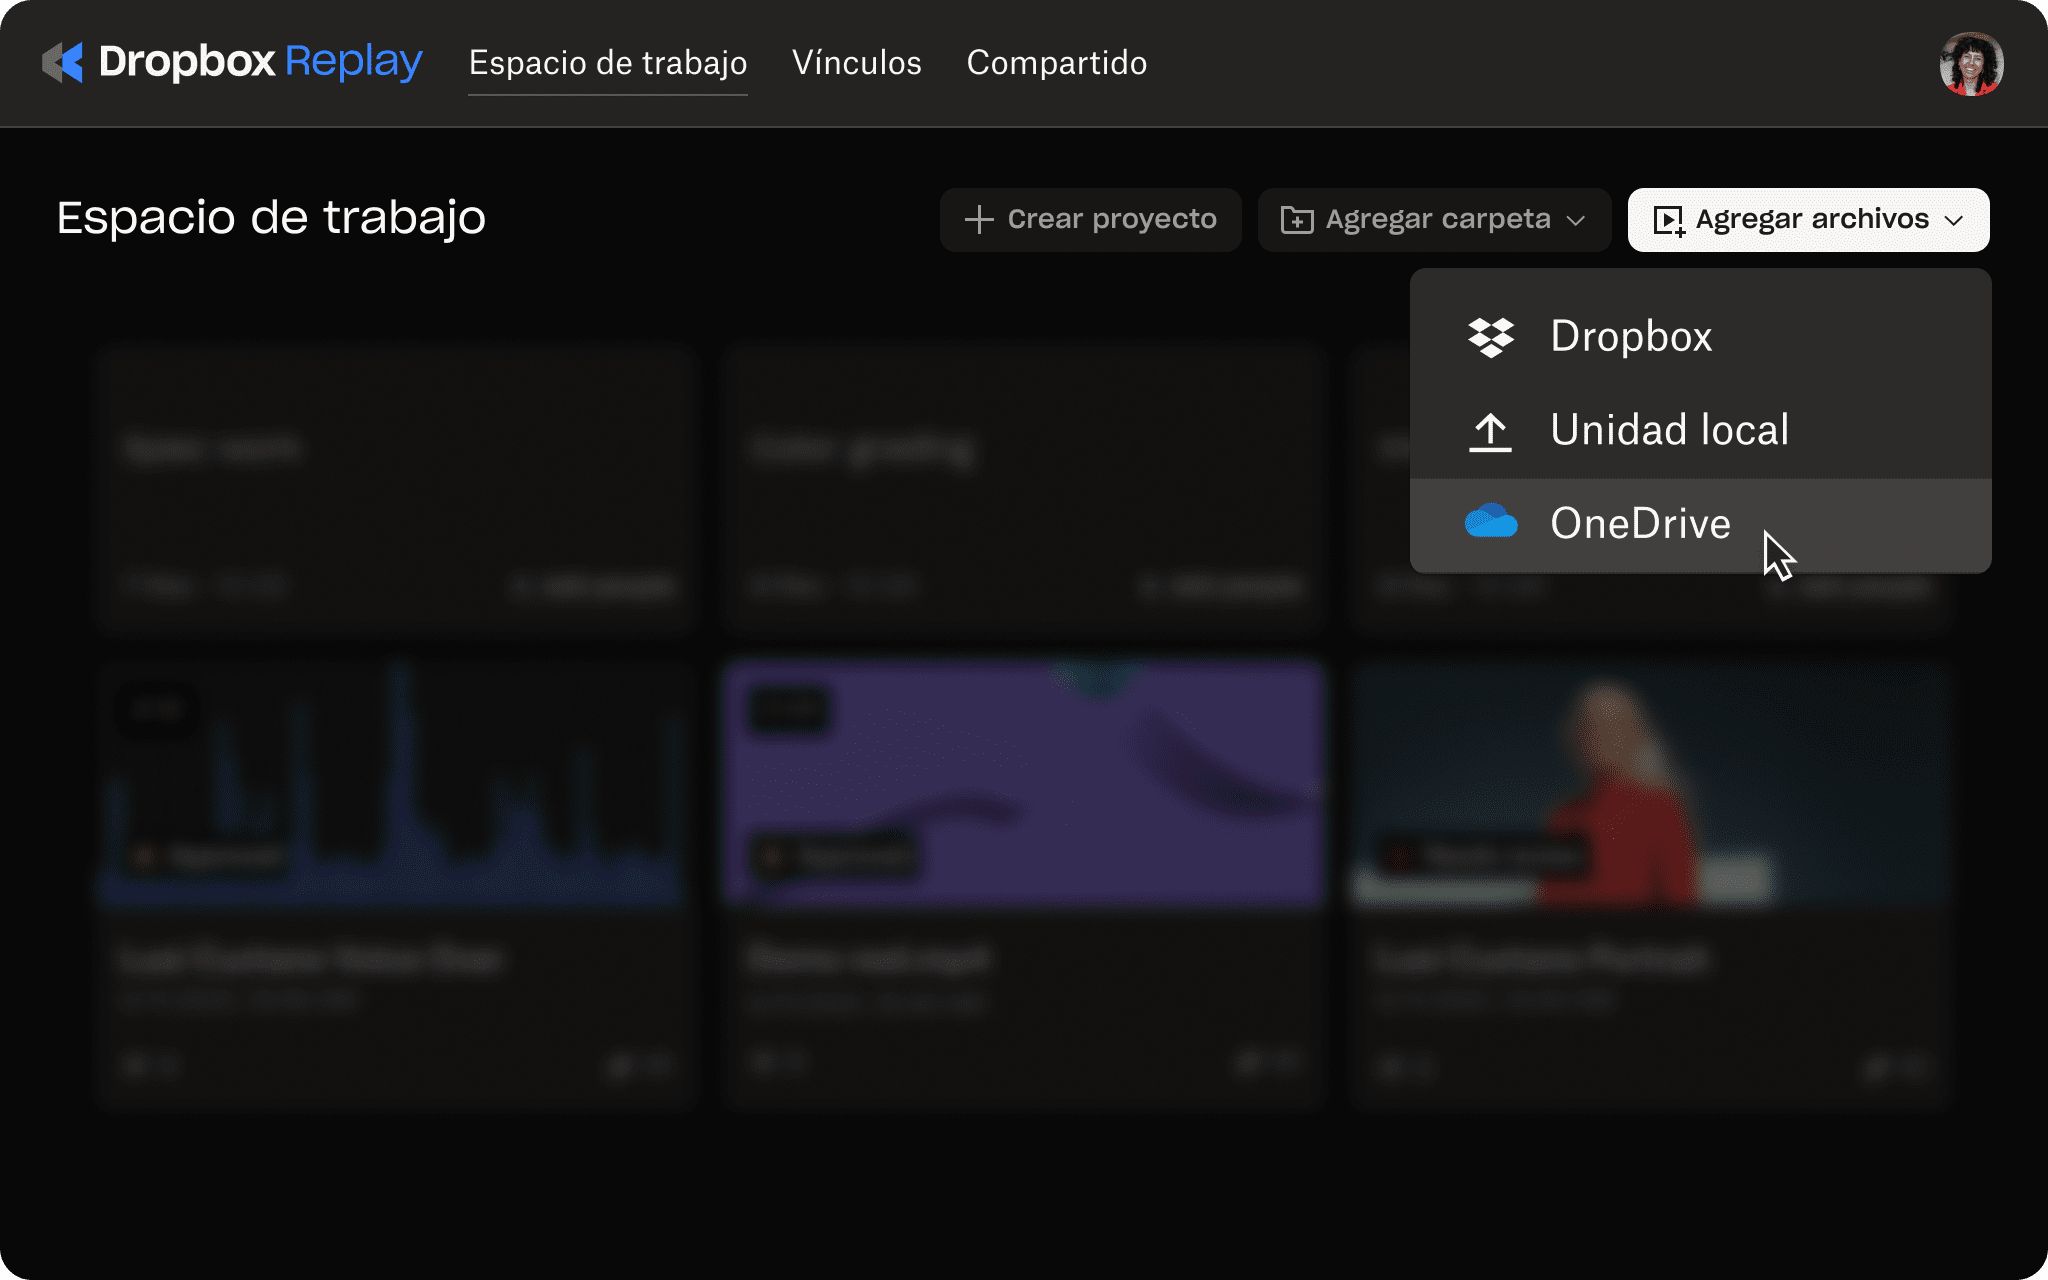
Task: Click the blue OneDrive cloud icon
Action: point(1490,523)
